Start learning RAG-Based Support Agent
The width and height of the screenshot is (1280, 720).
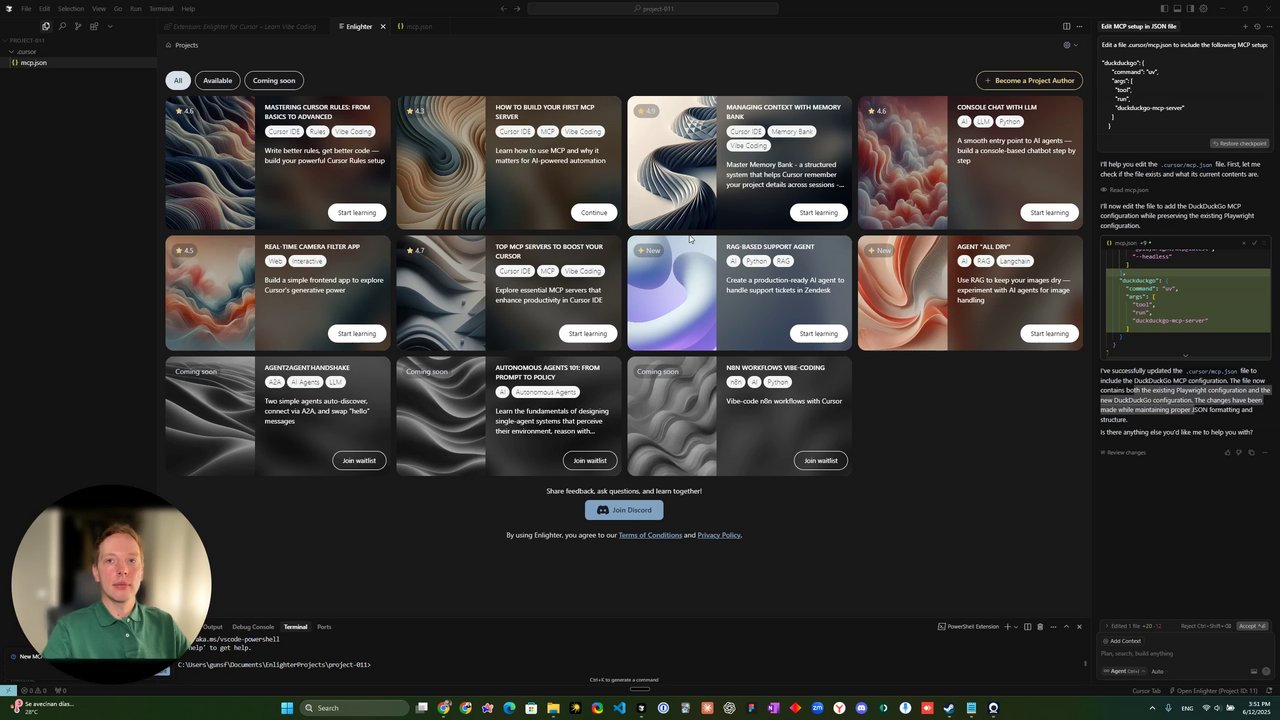[x=819, y=333]
